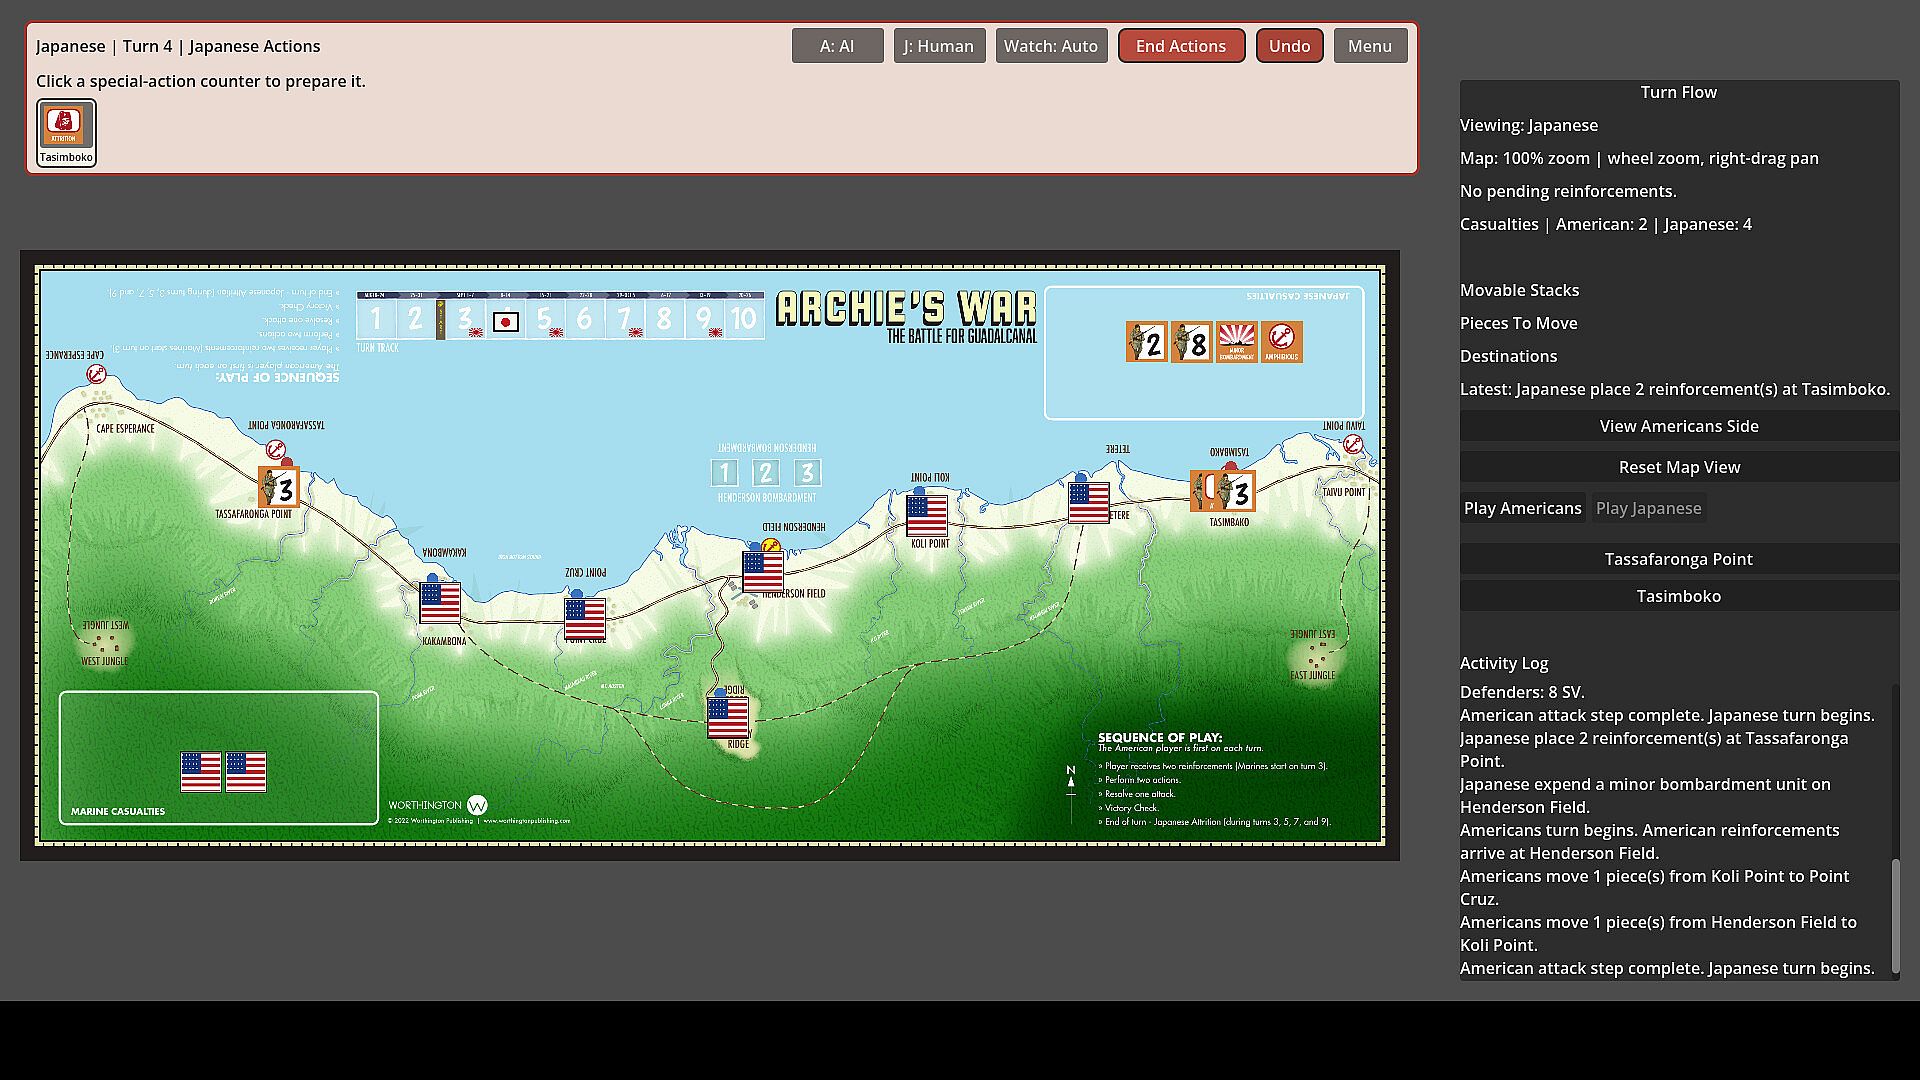Toggle the J: Human player setting

coord(939,46)
